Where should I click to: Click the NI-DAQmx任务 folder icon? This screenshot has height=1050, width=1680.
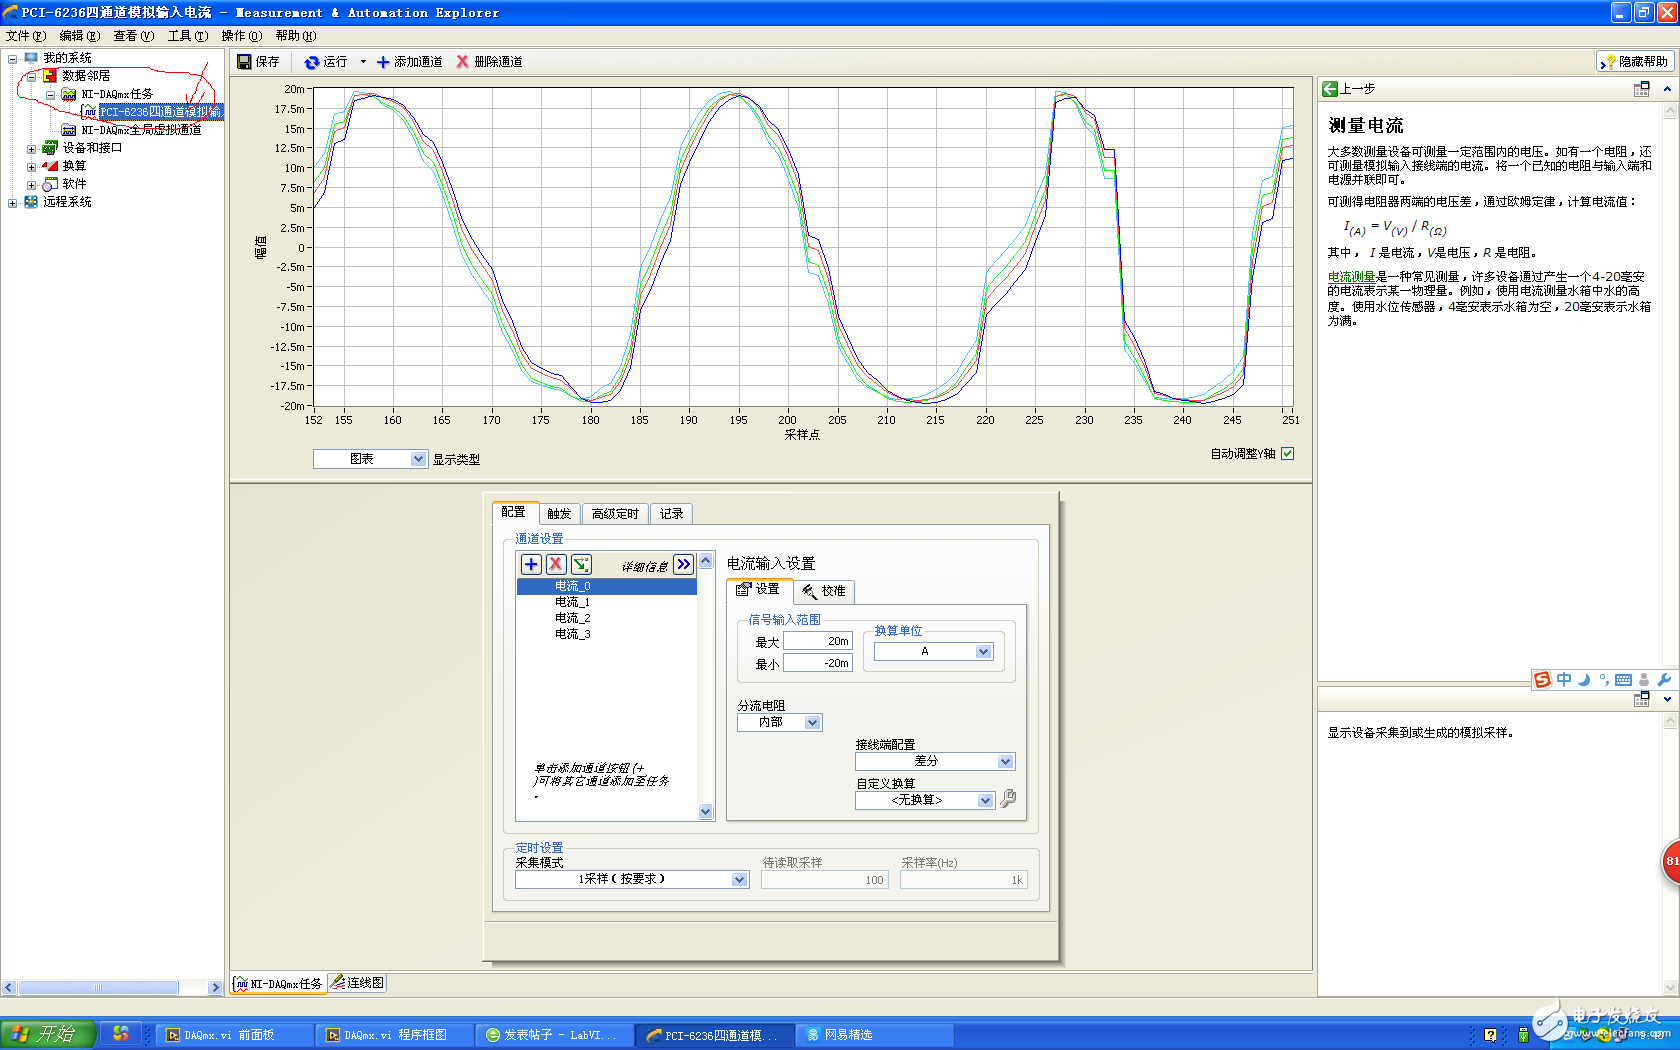pos(69,94)
